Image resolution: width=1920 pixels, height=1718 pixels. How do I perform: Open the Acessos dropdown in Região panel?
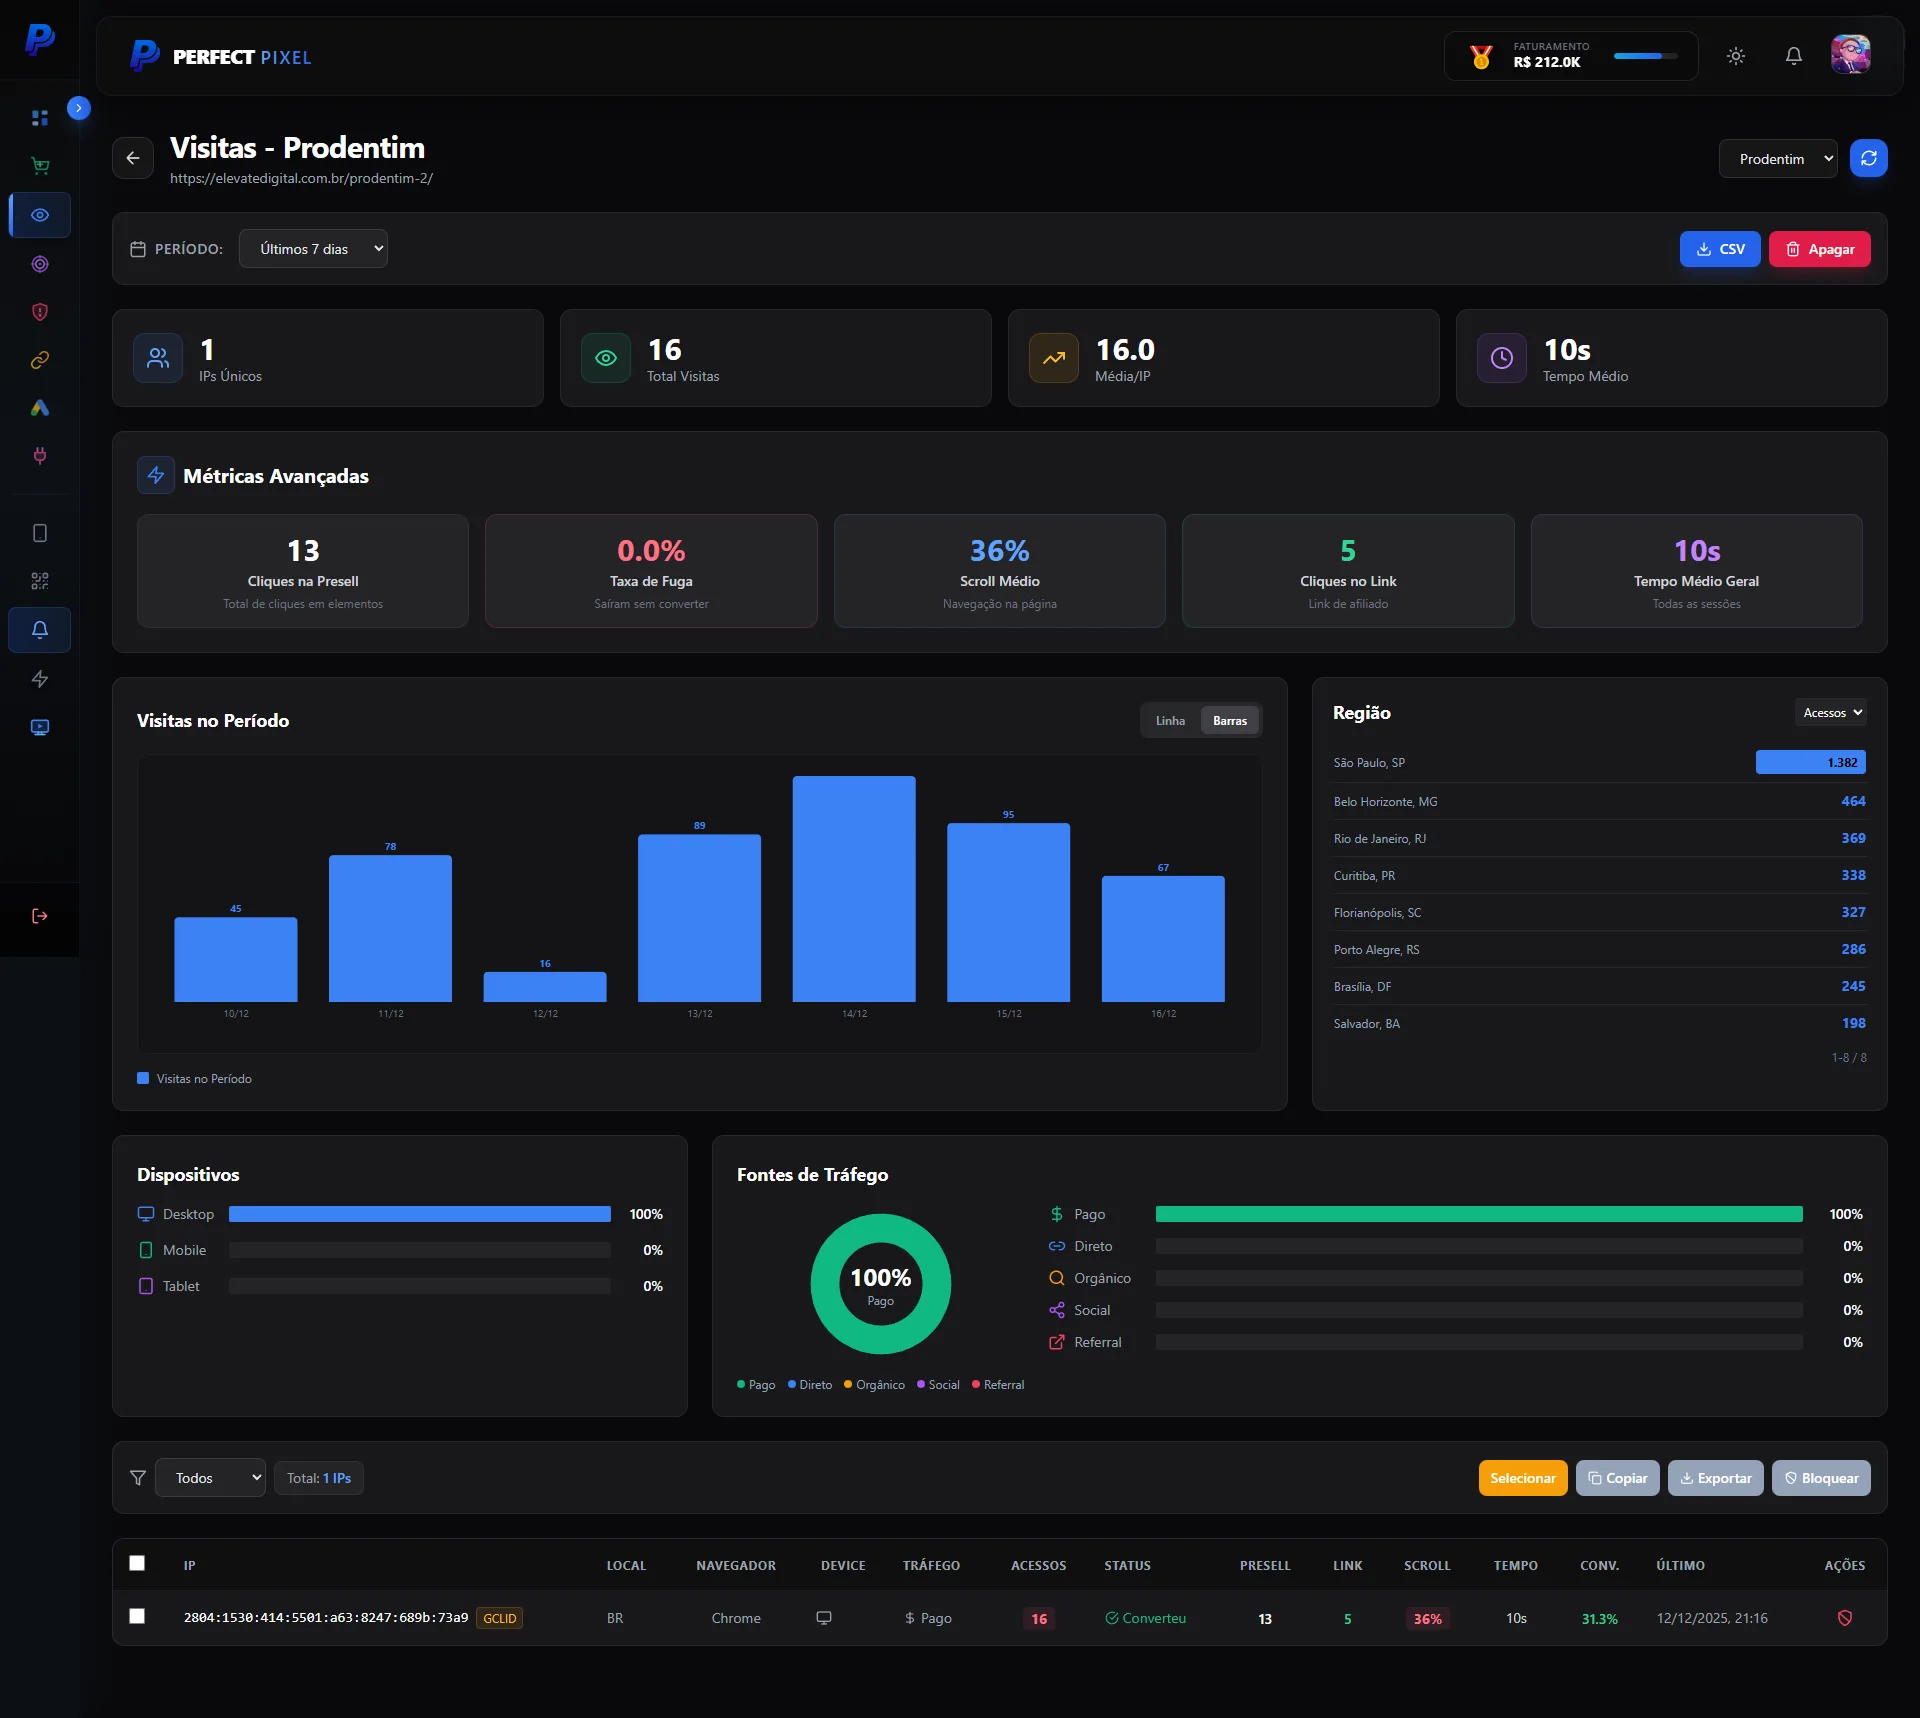click(1831, 713)
